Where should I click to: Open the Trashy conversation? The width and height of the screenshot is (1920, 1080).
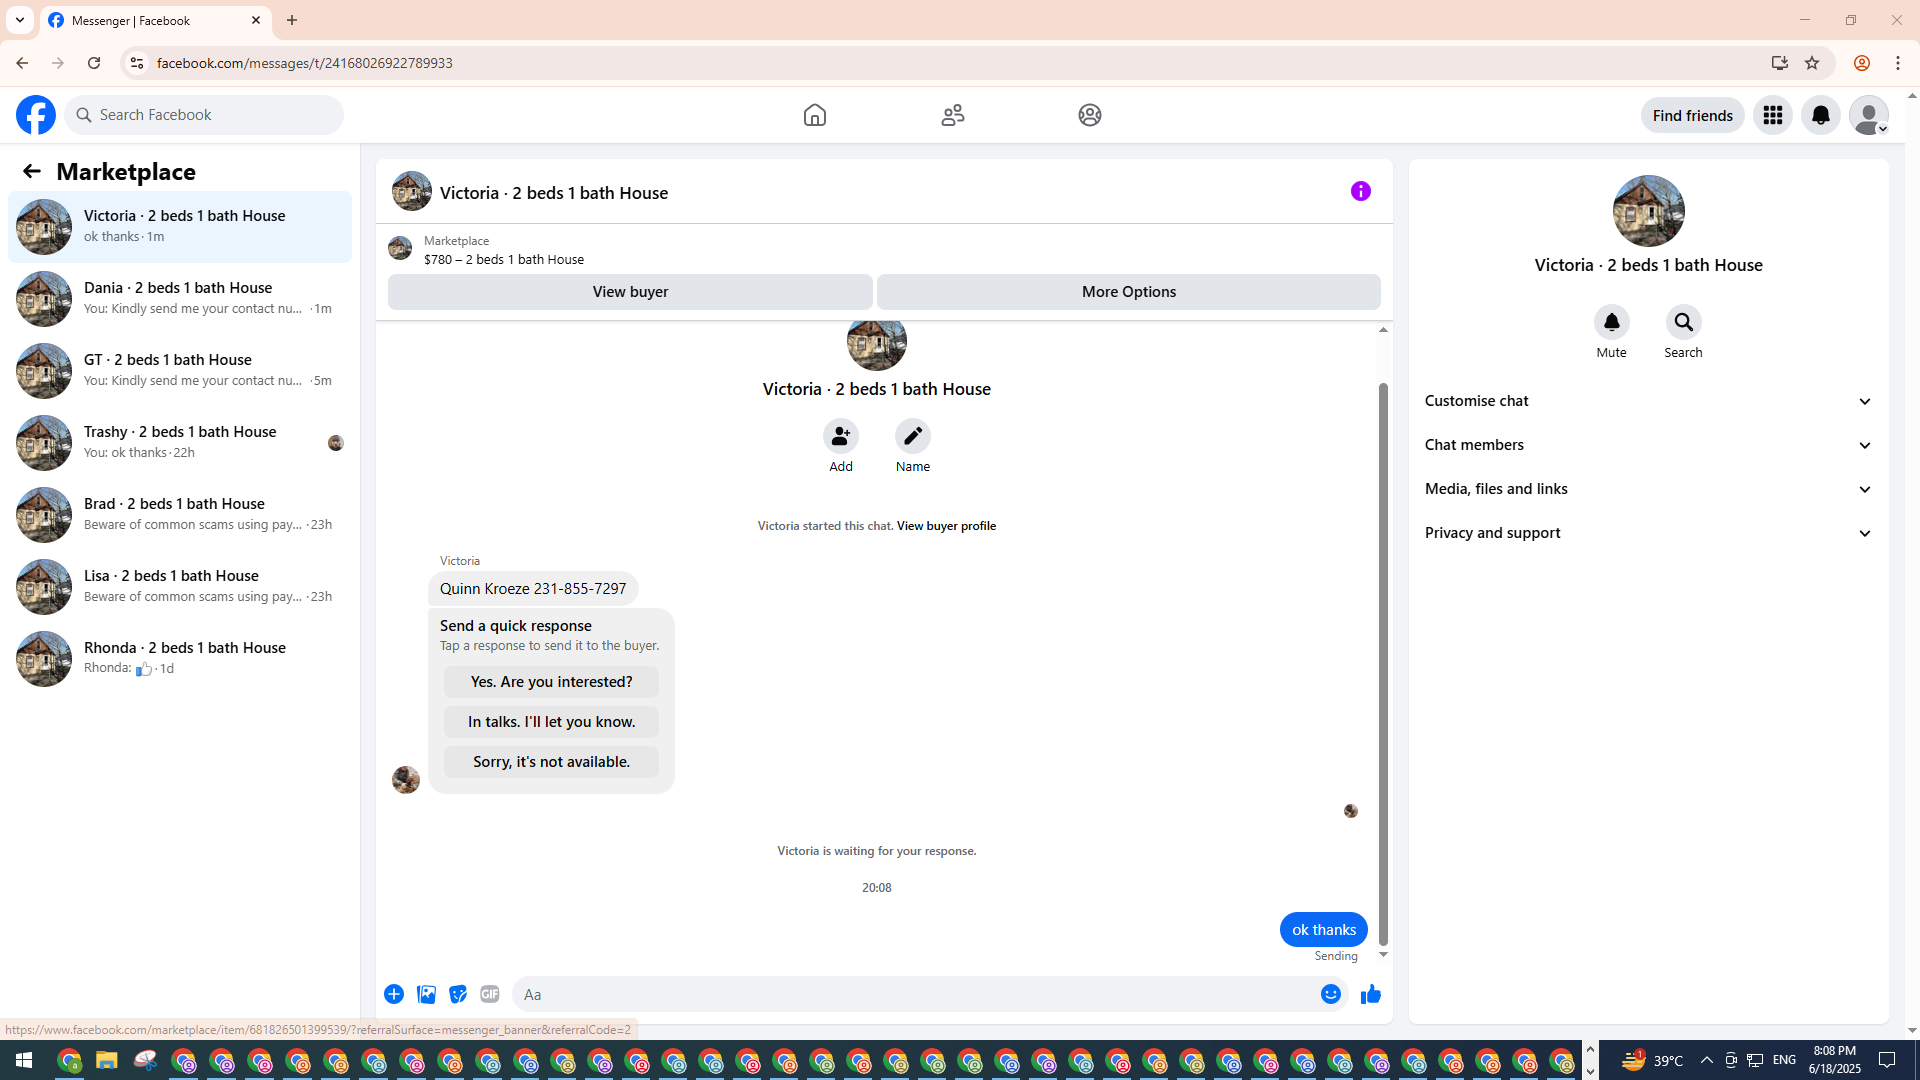180,443
